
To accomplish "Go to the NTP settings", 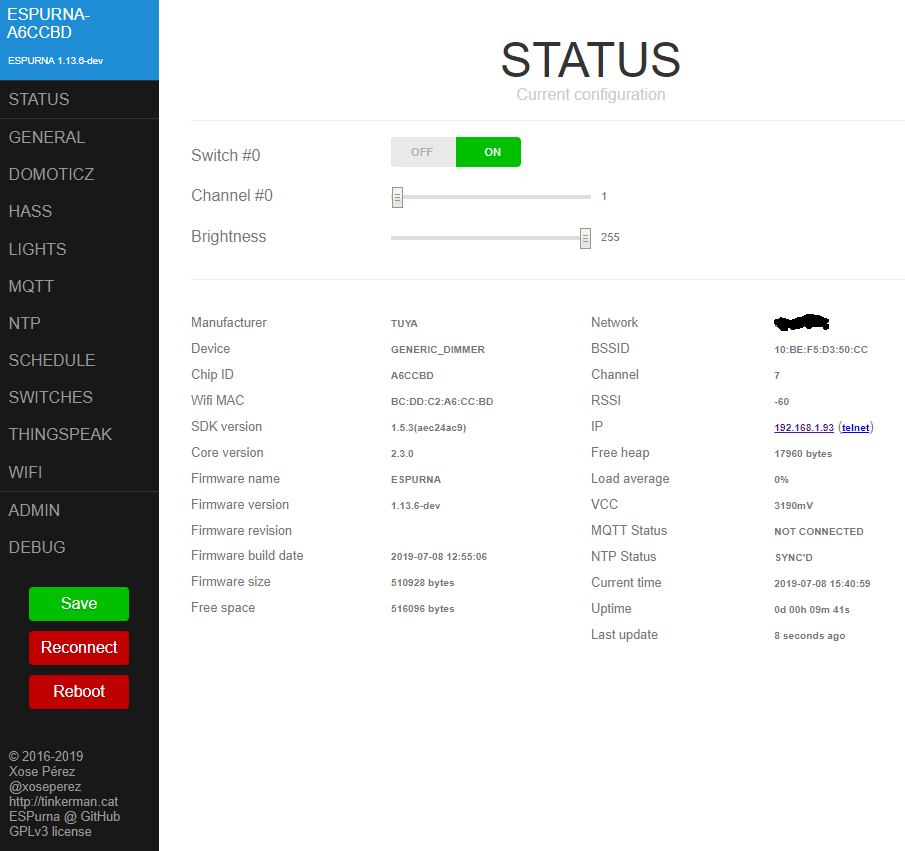I will tap(79, 323).
